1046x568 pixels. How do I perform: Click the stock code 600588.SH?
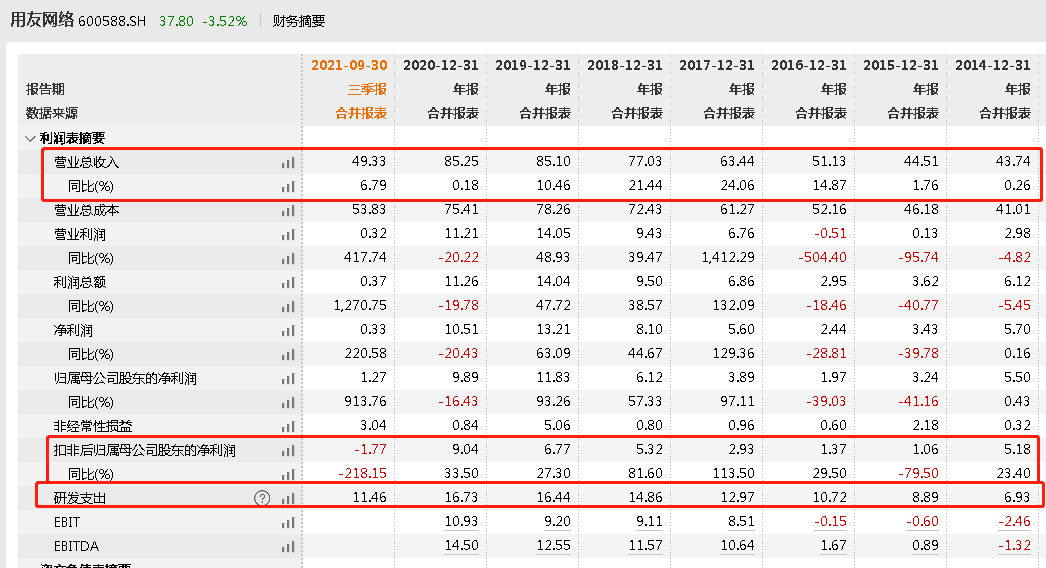111,21
